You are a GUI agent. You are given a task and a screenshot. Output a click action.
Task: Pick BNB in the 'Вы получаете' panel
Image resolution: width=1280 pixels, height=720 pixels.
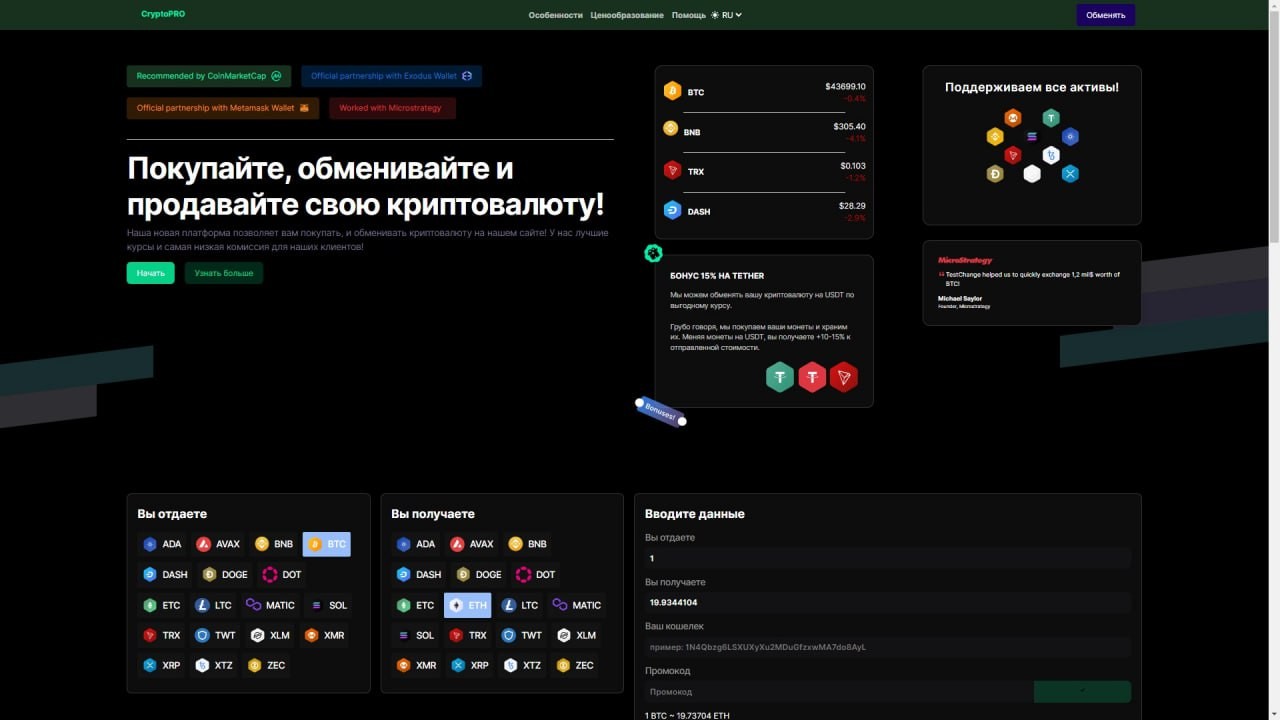tap(529, 544)
